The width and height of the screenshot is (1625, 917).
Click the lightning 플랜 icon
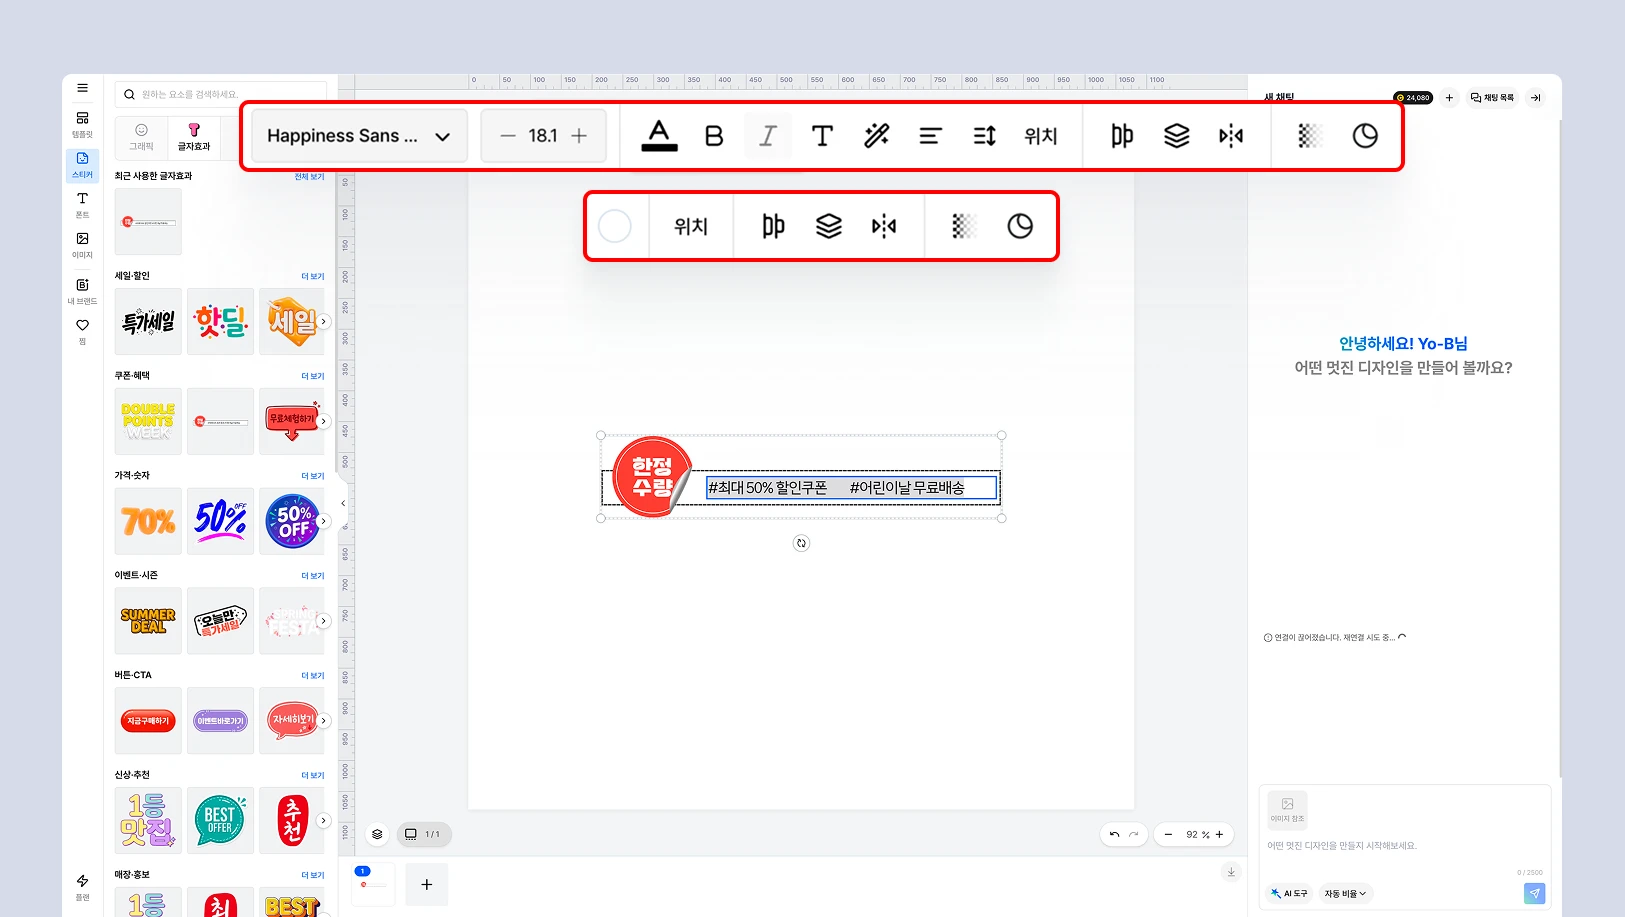pos(82,887)
